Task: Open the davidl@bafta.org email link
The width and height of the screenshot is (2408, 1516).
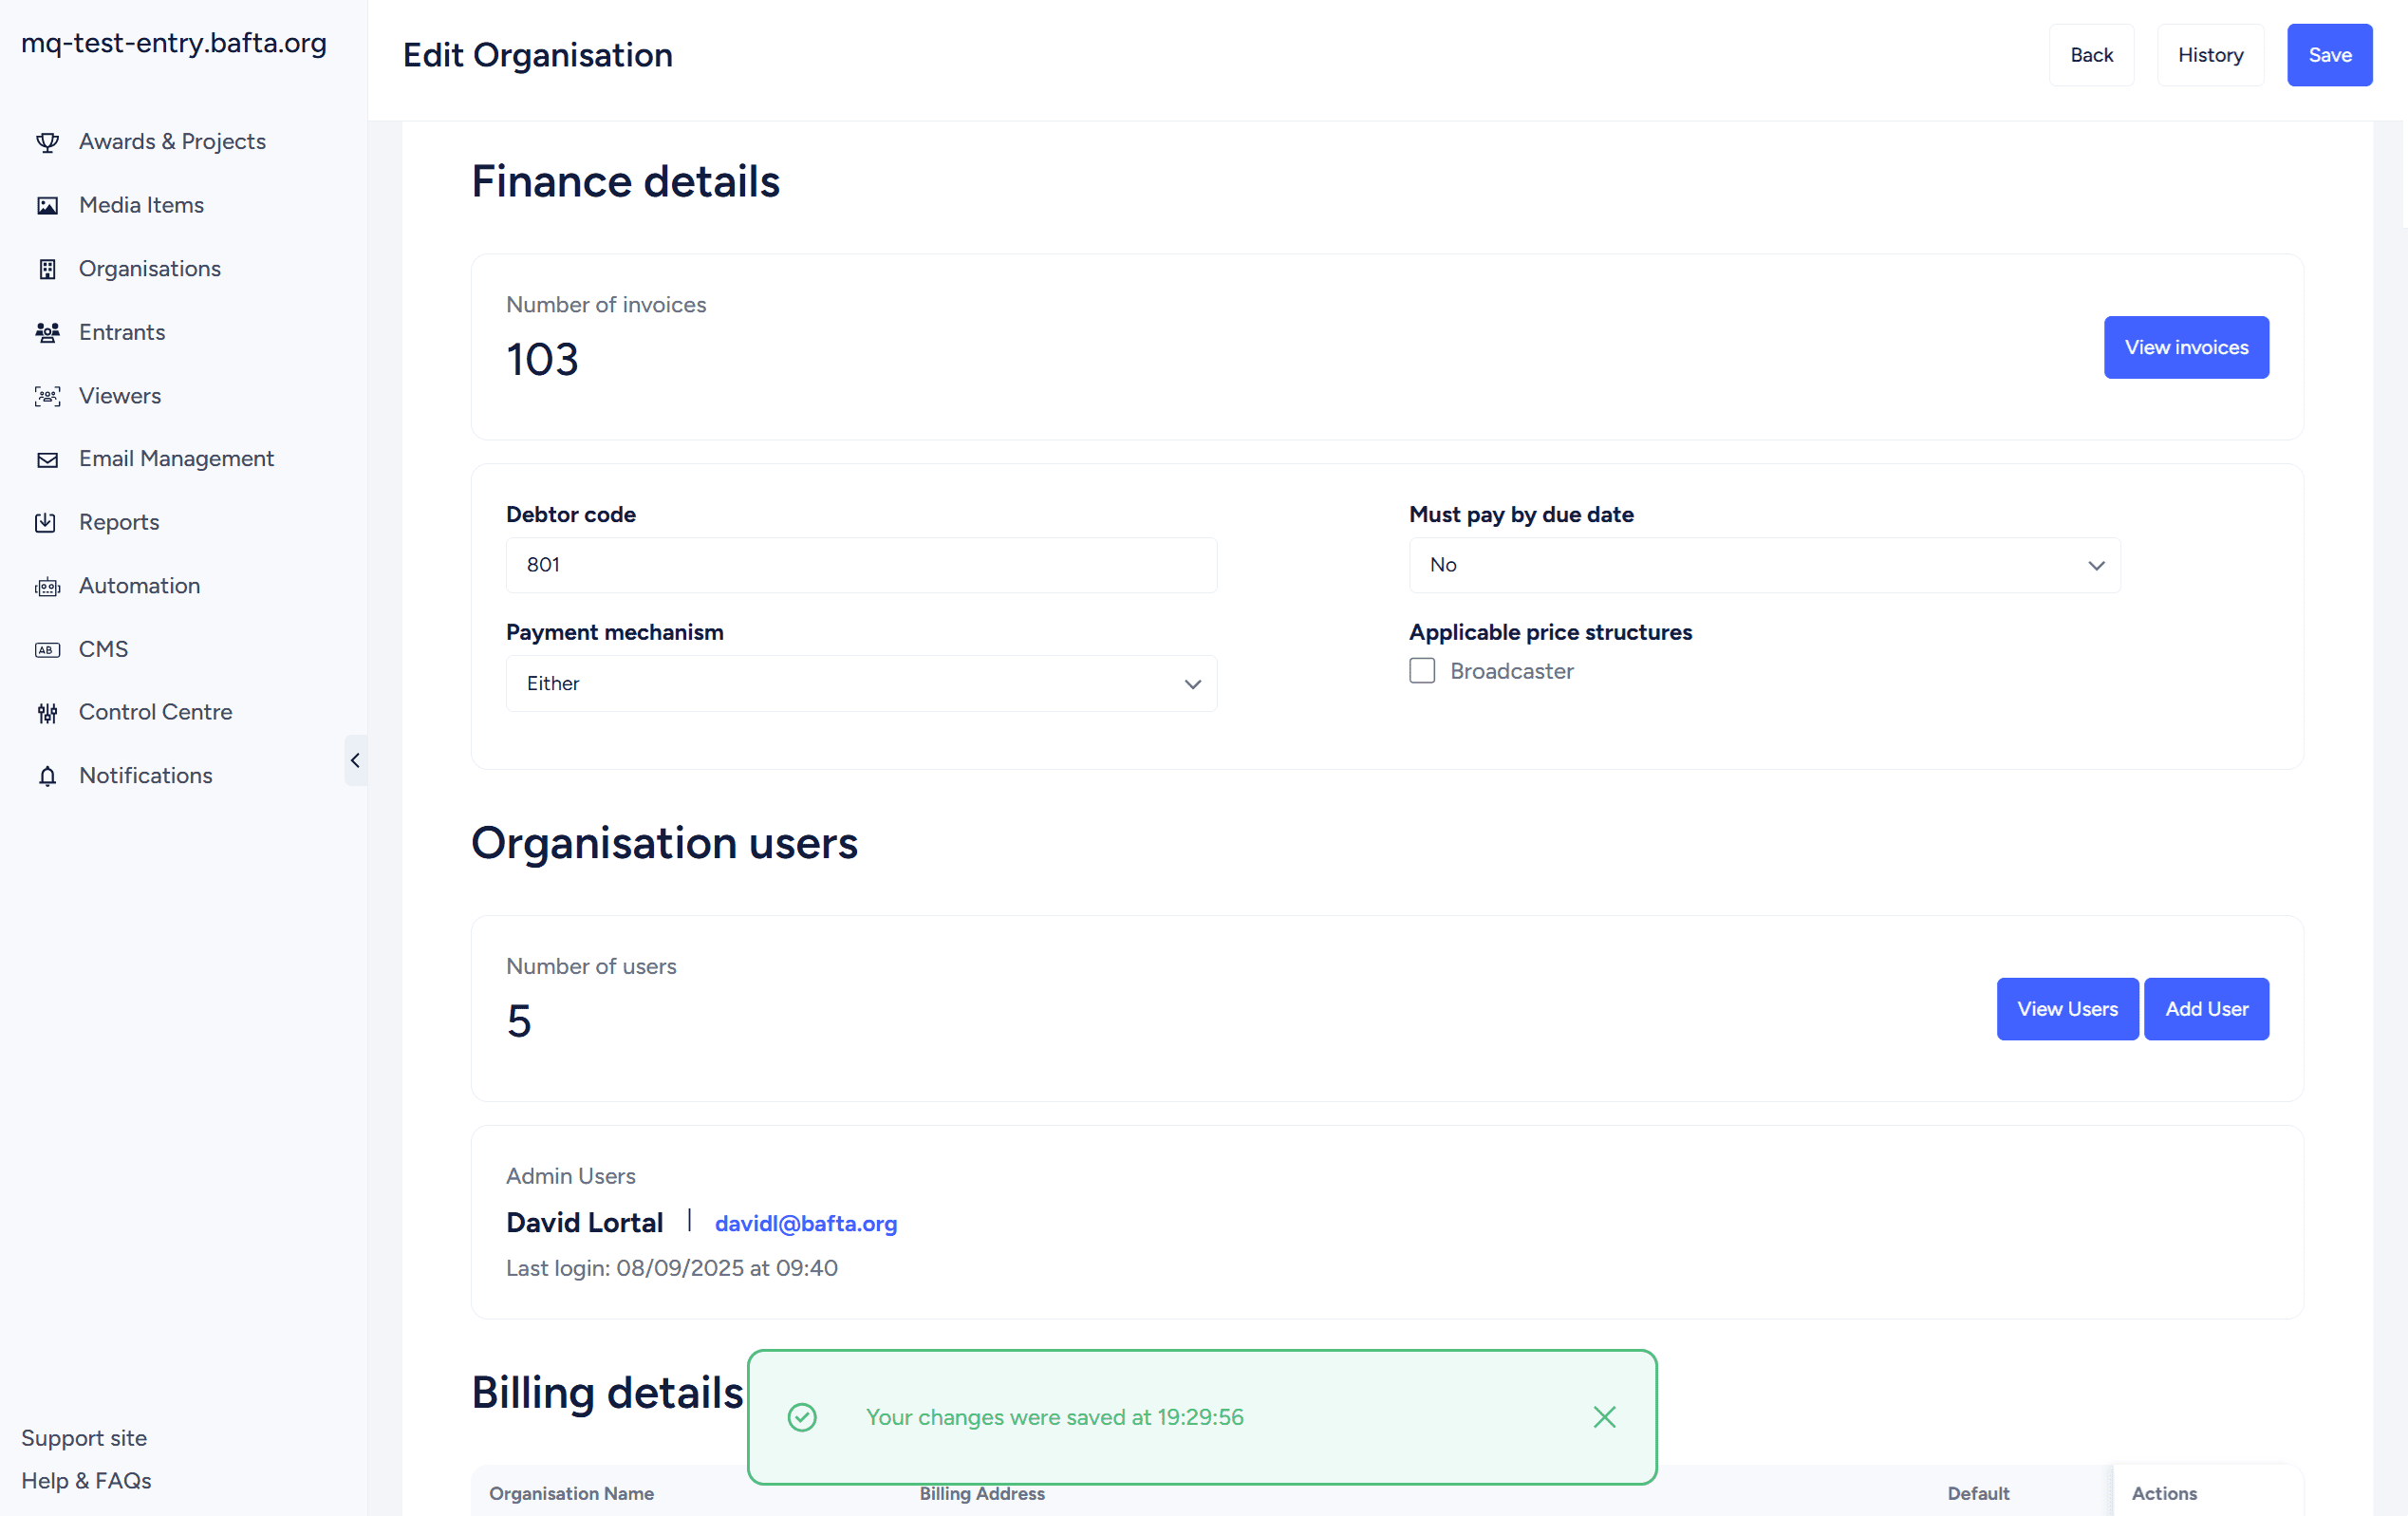Action: 805,1223
